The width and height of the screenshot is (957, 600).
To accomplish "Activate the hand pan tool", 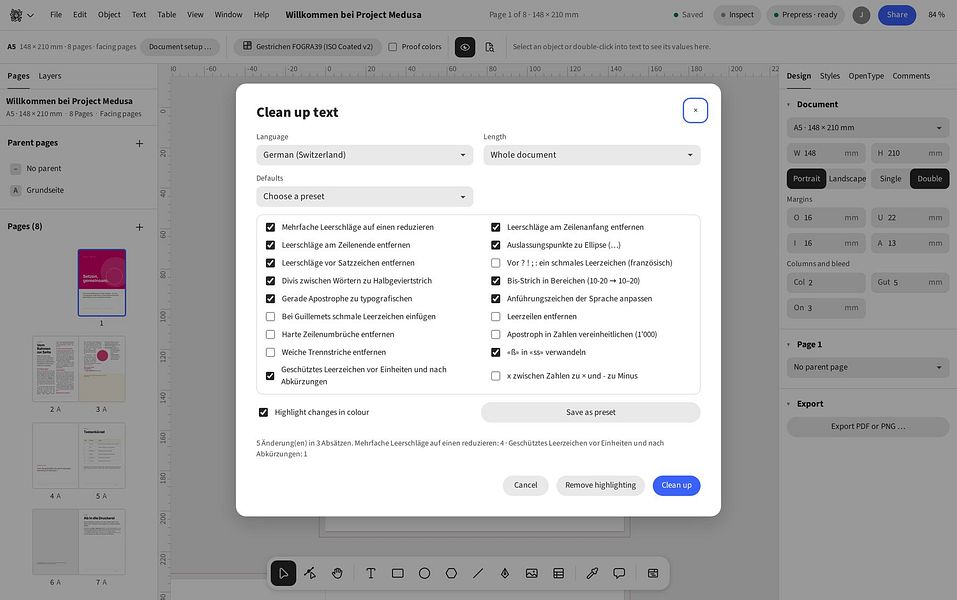I will coord(337,573).
